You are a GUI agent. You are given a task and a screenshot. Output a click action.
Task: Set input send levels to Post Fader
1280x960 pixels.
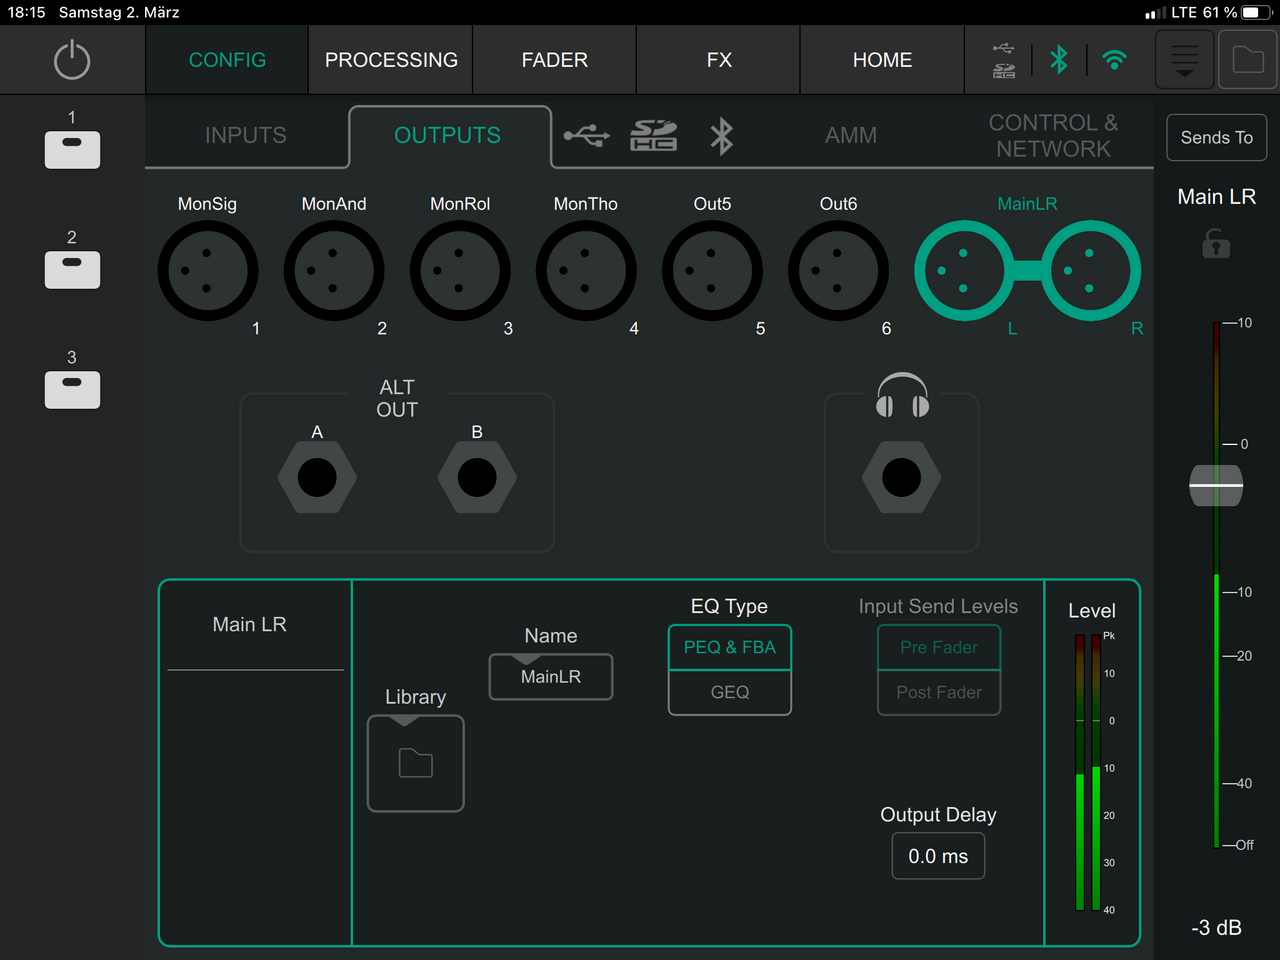pos(938,692)
